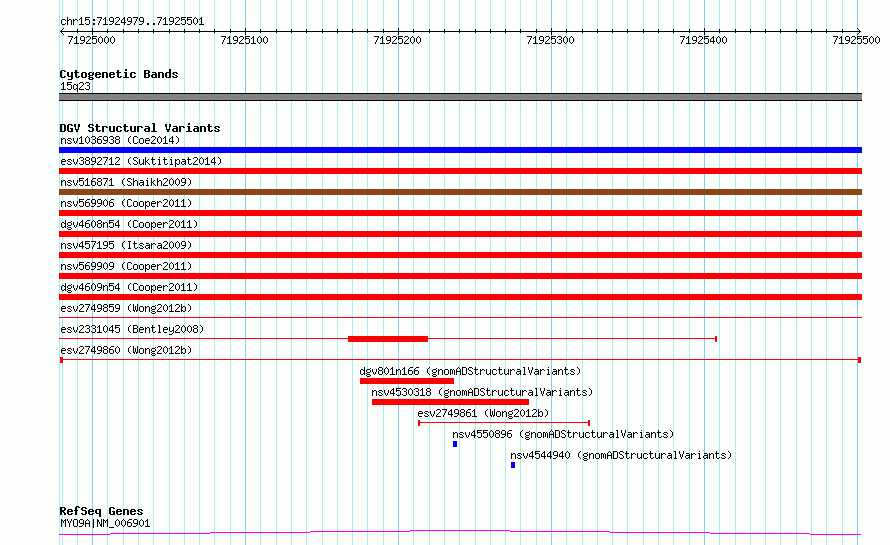This screenshot has height=545, width=890.
Task: Open nsv4530318 (gnomADStructuralVariants) label
Action: point(482,392)
